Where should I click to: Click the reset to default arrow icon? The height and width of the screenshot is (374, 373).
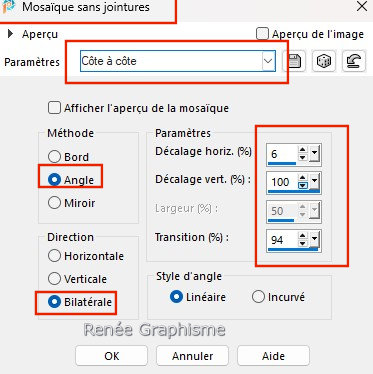[x=353, y=61]
